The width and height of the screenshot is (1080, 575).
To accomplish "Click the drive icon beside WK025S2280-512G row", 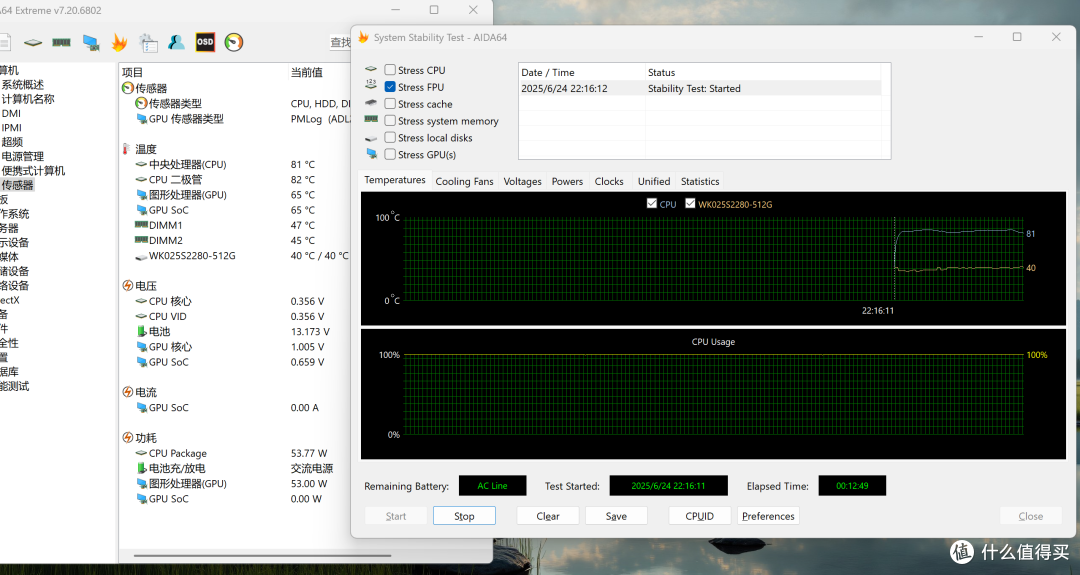I will 141,256.
